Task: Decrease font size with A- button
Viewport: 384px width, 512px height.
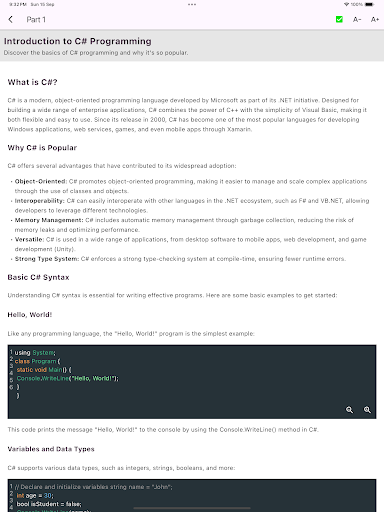Action: 357,20
